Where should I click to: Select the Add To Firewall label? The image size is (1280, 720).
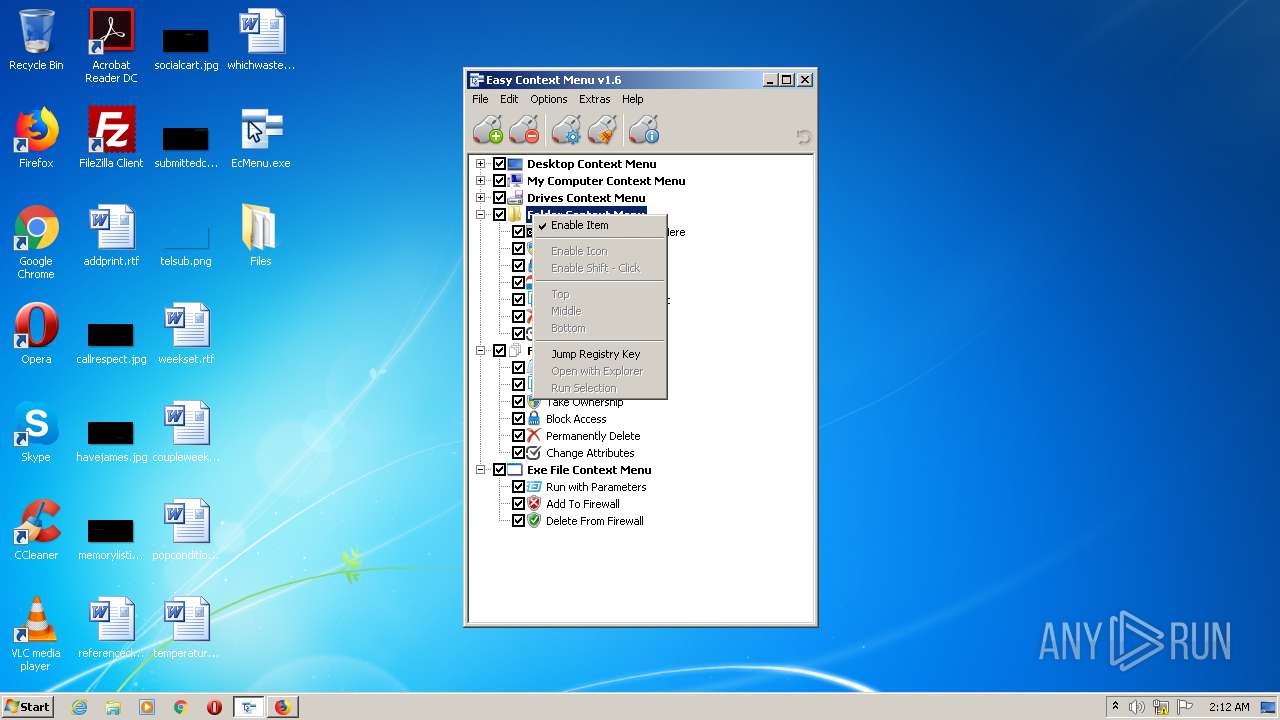(x=583, y=504)
